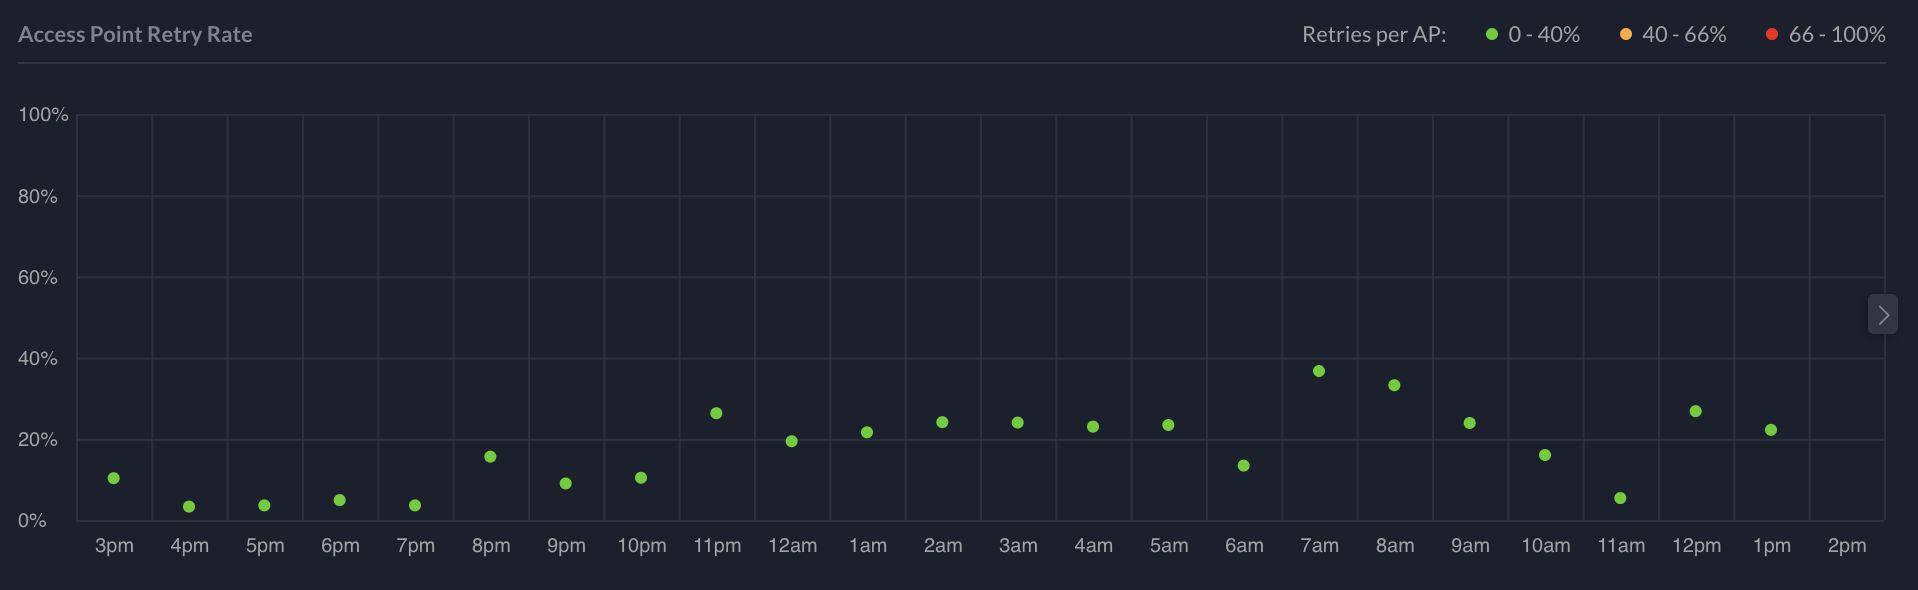Image resolution: width=1918 pixels, height=590 pixels.
Task: Select the 10am data point
Action: [1545, 455]
